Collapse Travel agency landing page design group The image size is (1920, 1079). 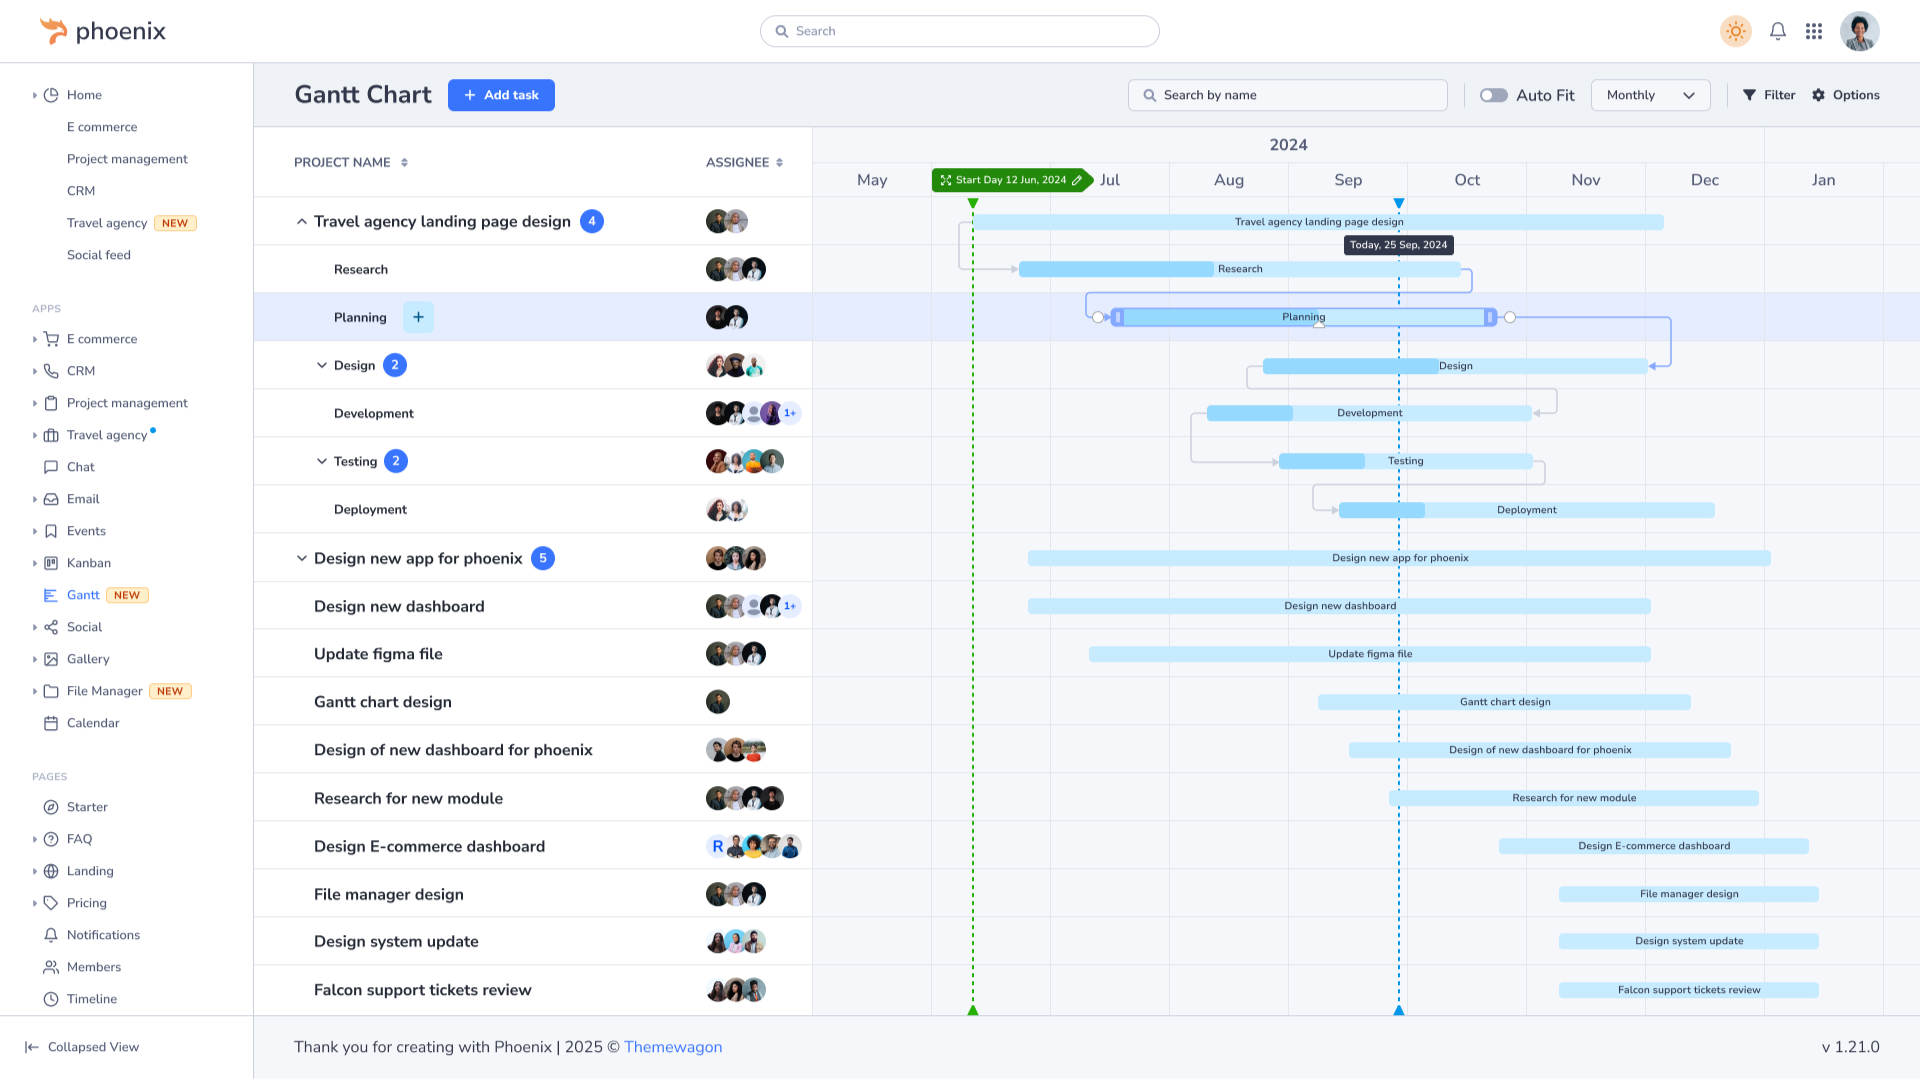click(x=301, y=221)
